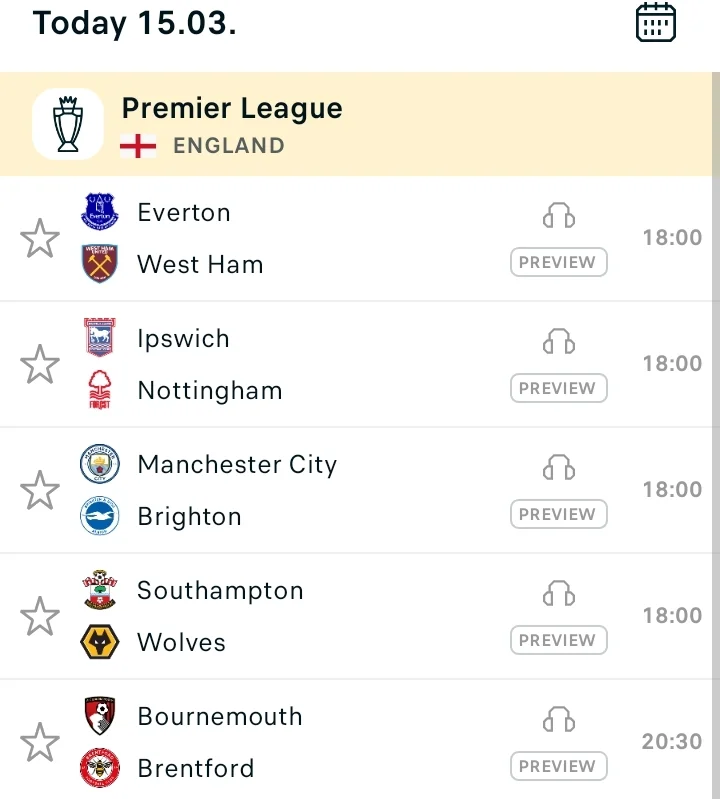Open audio commentary for Ipswich vs Nottingham
720x799 pixels.
(559, 341)
